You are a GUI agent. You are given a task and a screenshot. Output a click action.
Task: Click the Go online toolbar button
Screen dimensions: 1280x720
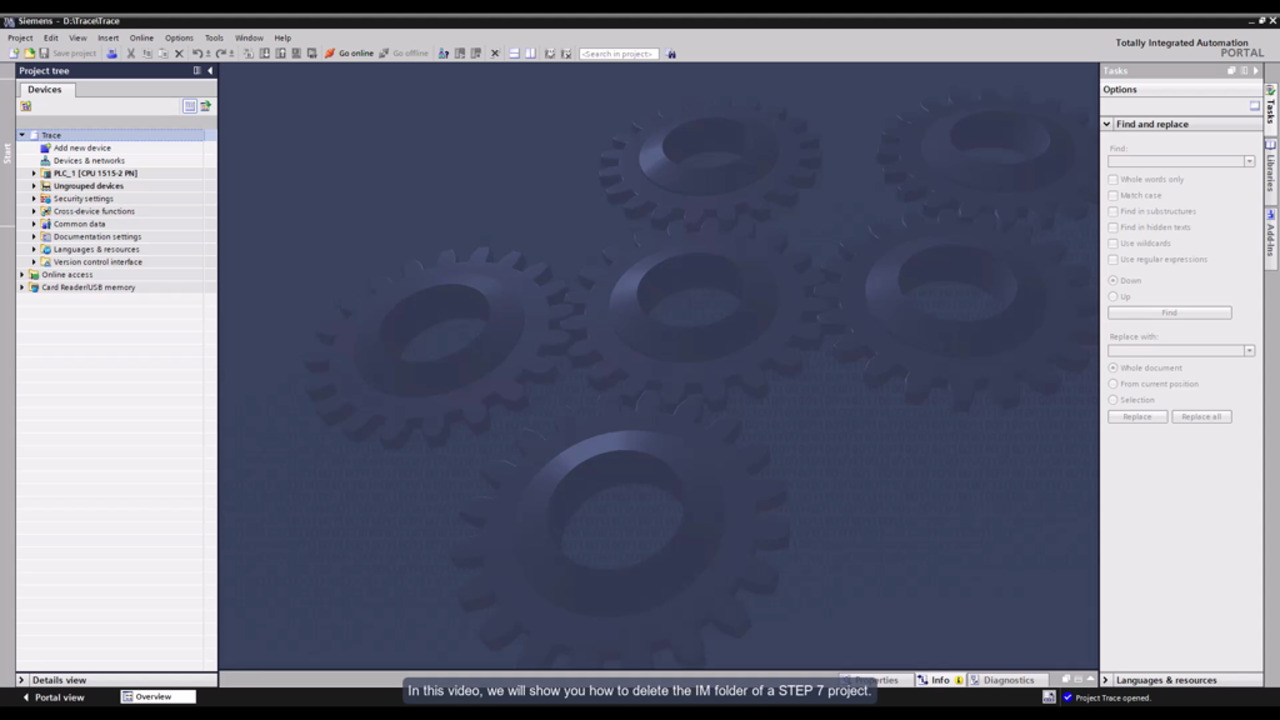click(349, 54)
